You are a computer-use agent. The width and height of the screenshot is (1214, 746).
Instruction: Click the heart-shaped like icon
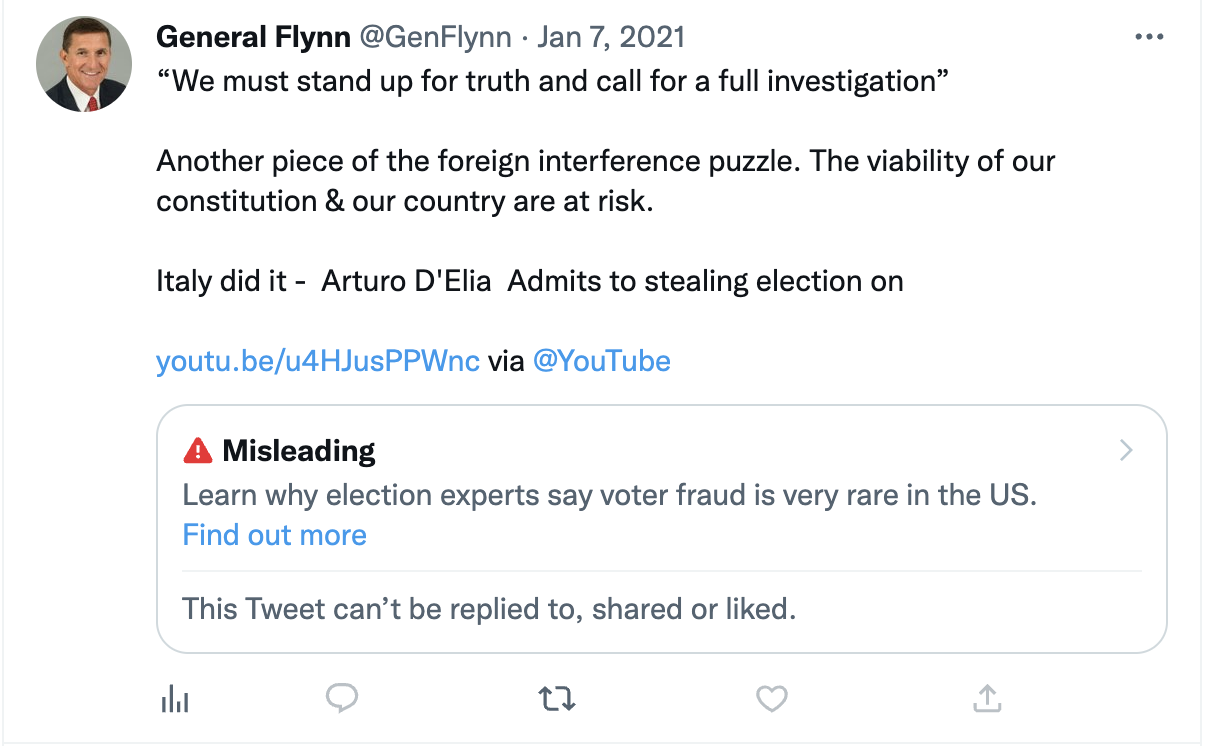(x=771, y=699)
